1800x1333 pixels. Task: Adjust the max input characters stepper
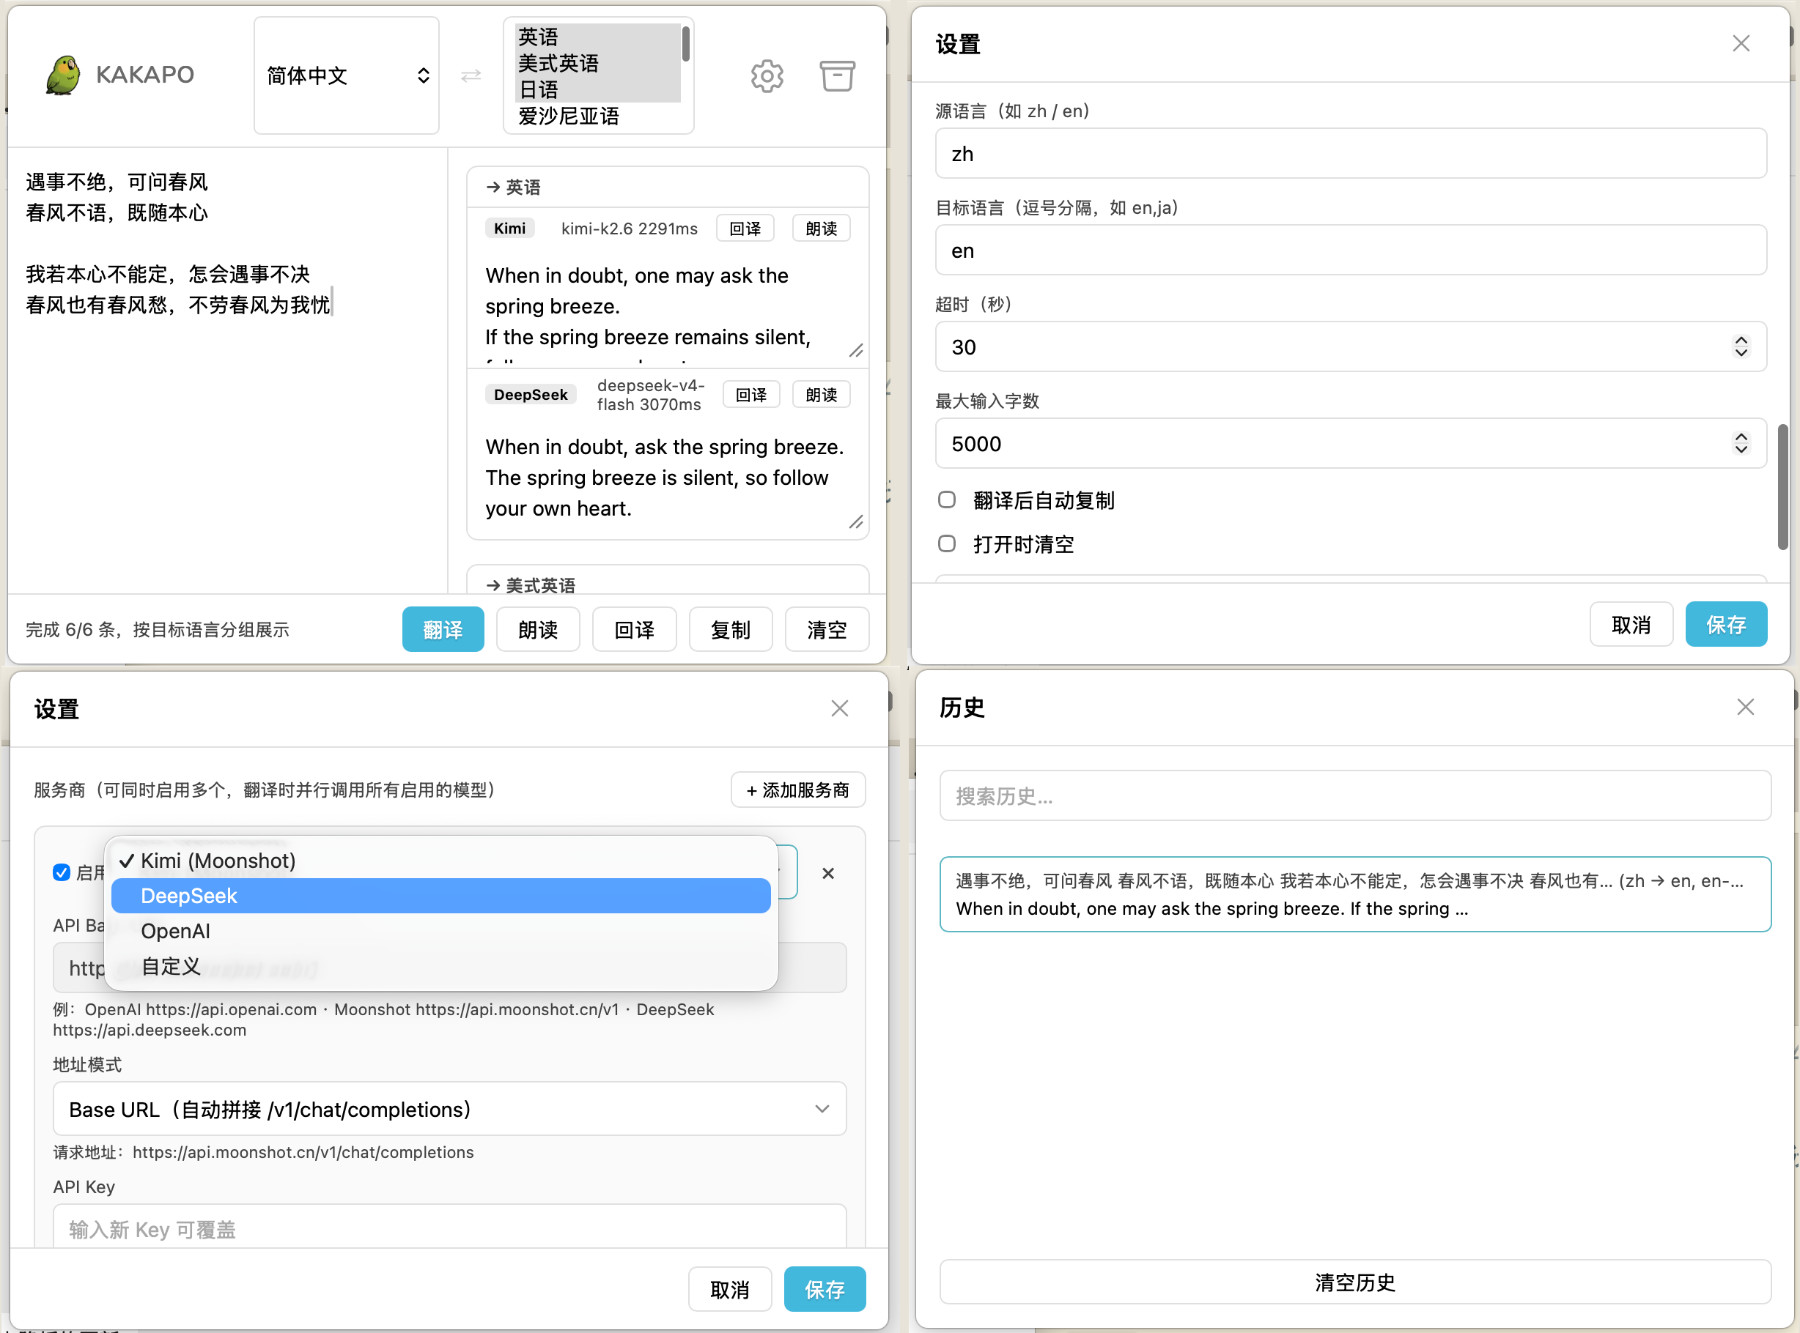point(1741,443)
